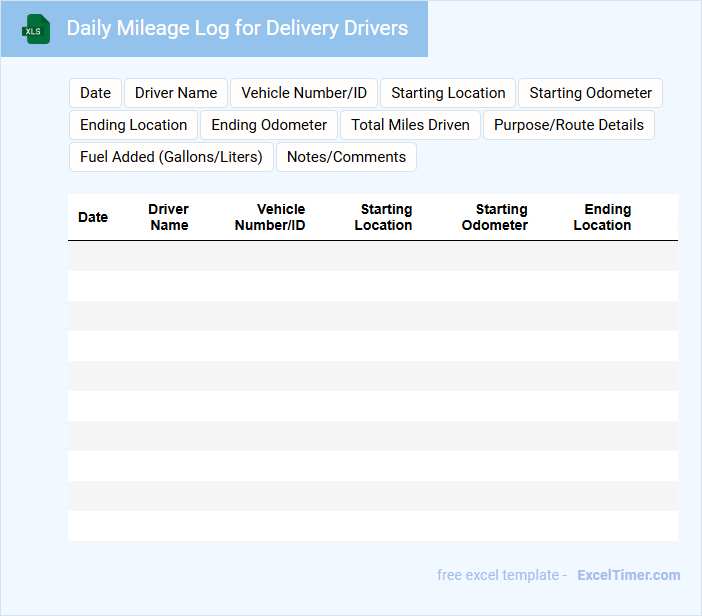Click the Starting Location column header
The image size is (702, 616).
pos(384,217)
